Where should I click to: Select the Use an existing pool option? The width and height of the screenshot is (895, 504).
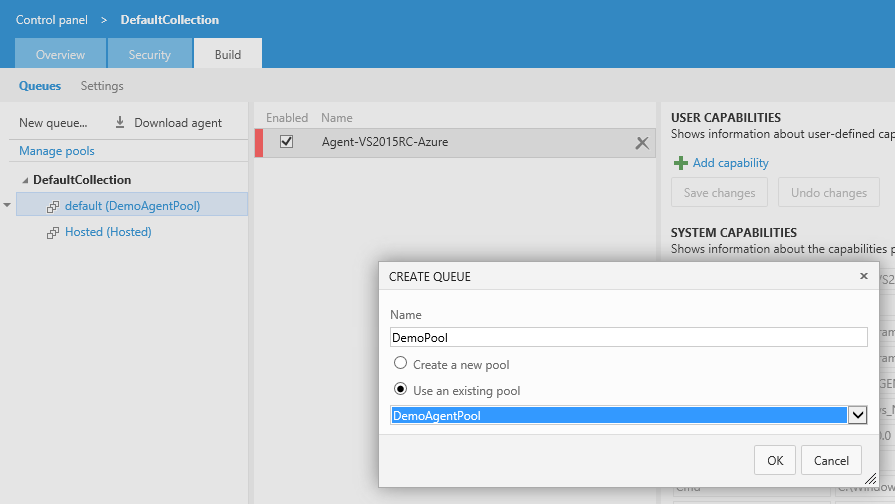click(x=401, y=389)
